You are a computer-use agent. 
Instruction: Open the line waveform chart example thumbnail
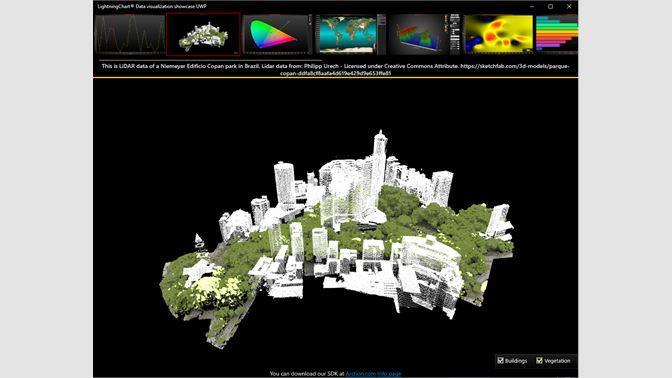(130, 34)
